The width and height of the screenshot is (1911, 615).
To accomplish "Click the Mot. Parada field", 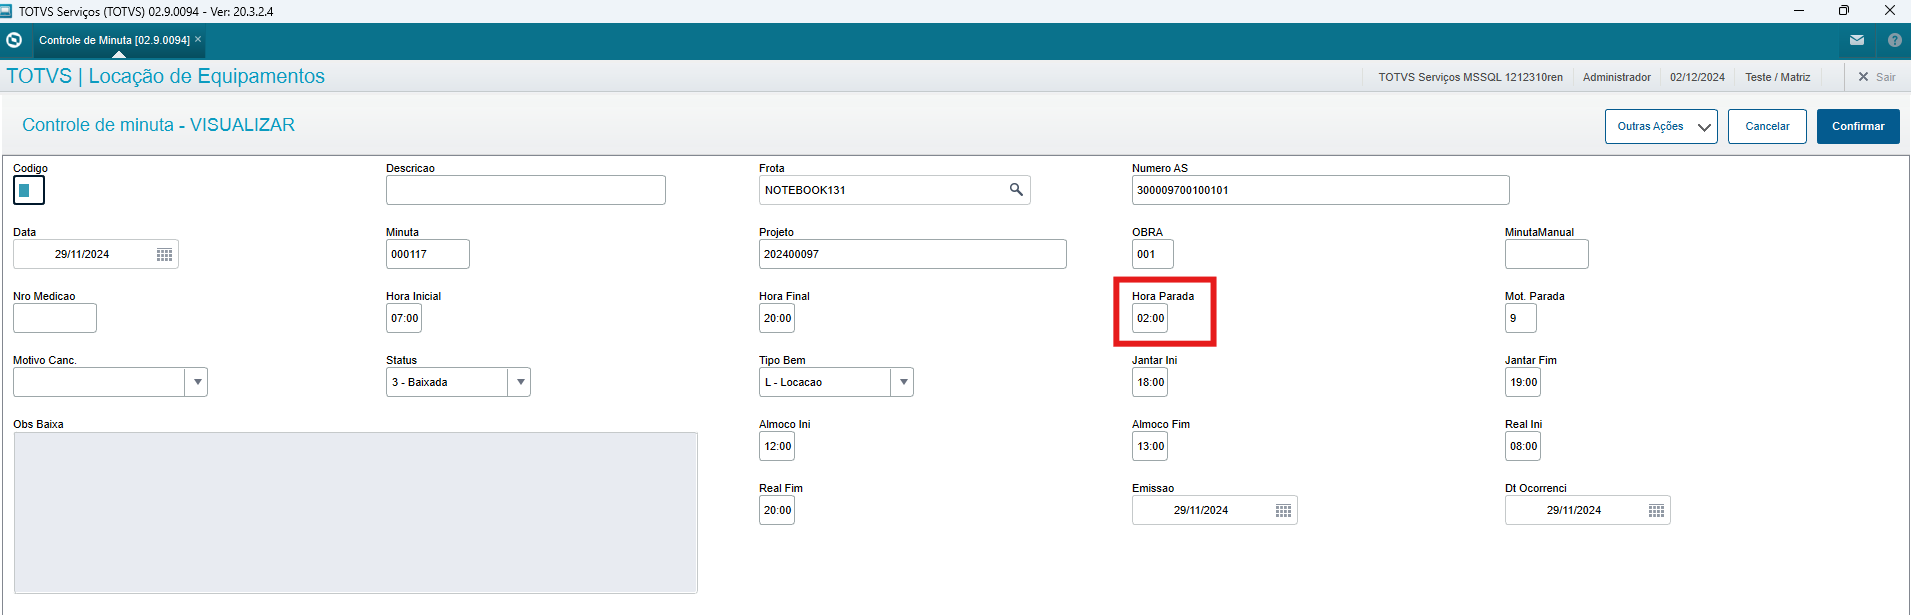I will pos(1521,318).
